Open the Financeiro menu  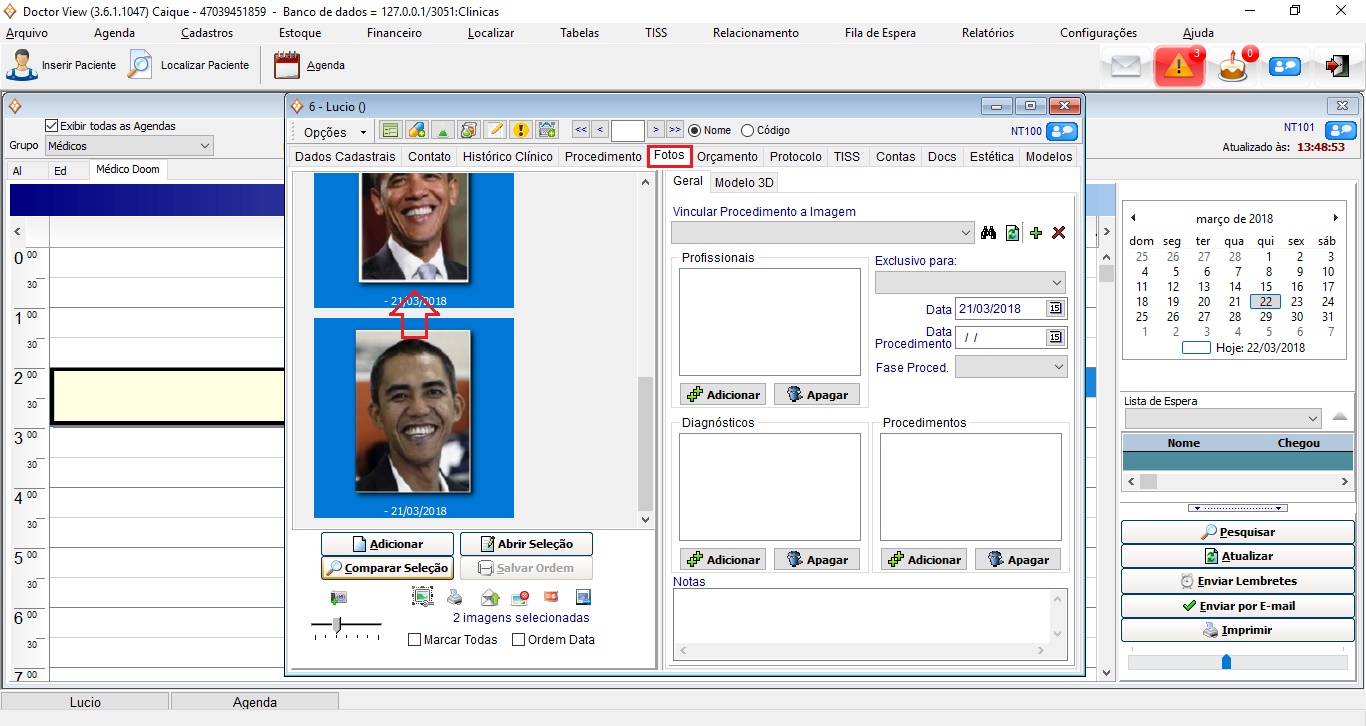[x=394, y=33]
